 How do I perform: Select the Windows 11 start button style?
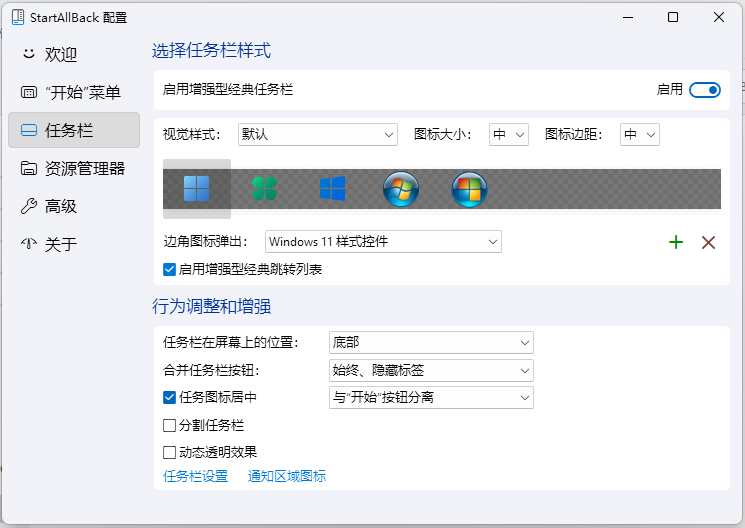(196, 189)
